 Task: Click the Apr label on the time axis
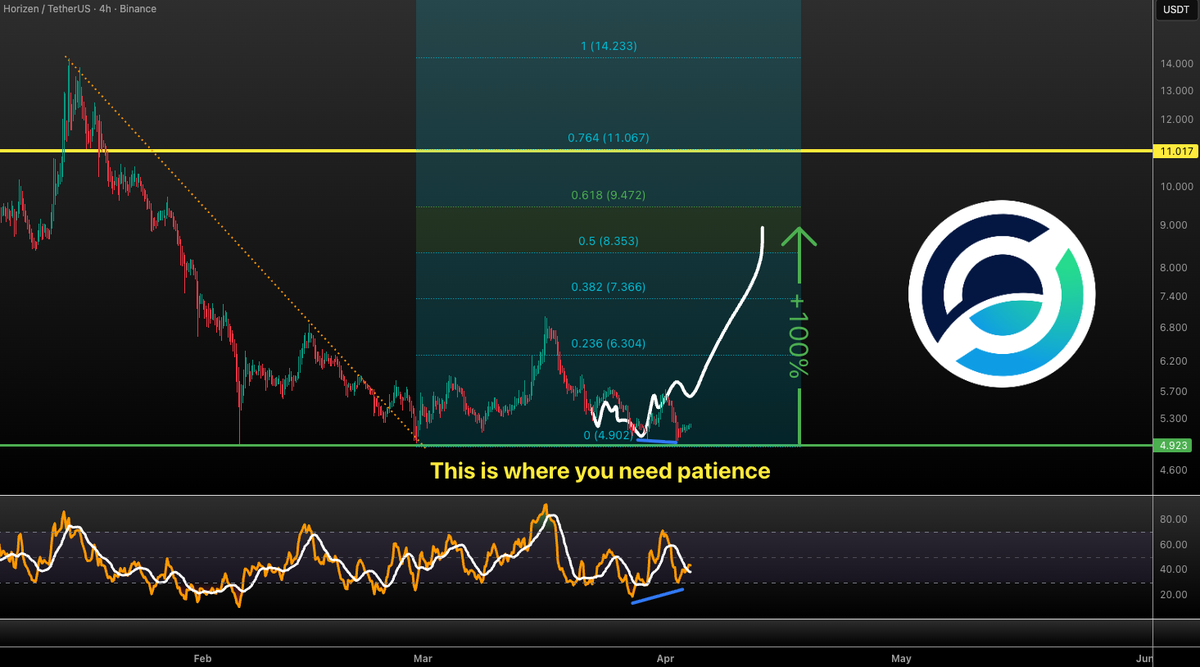pyautogui.click(x=665, y=659)
